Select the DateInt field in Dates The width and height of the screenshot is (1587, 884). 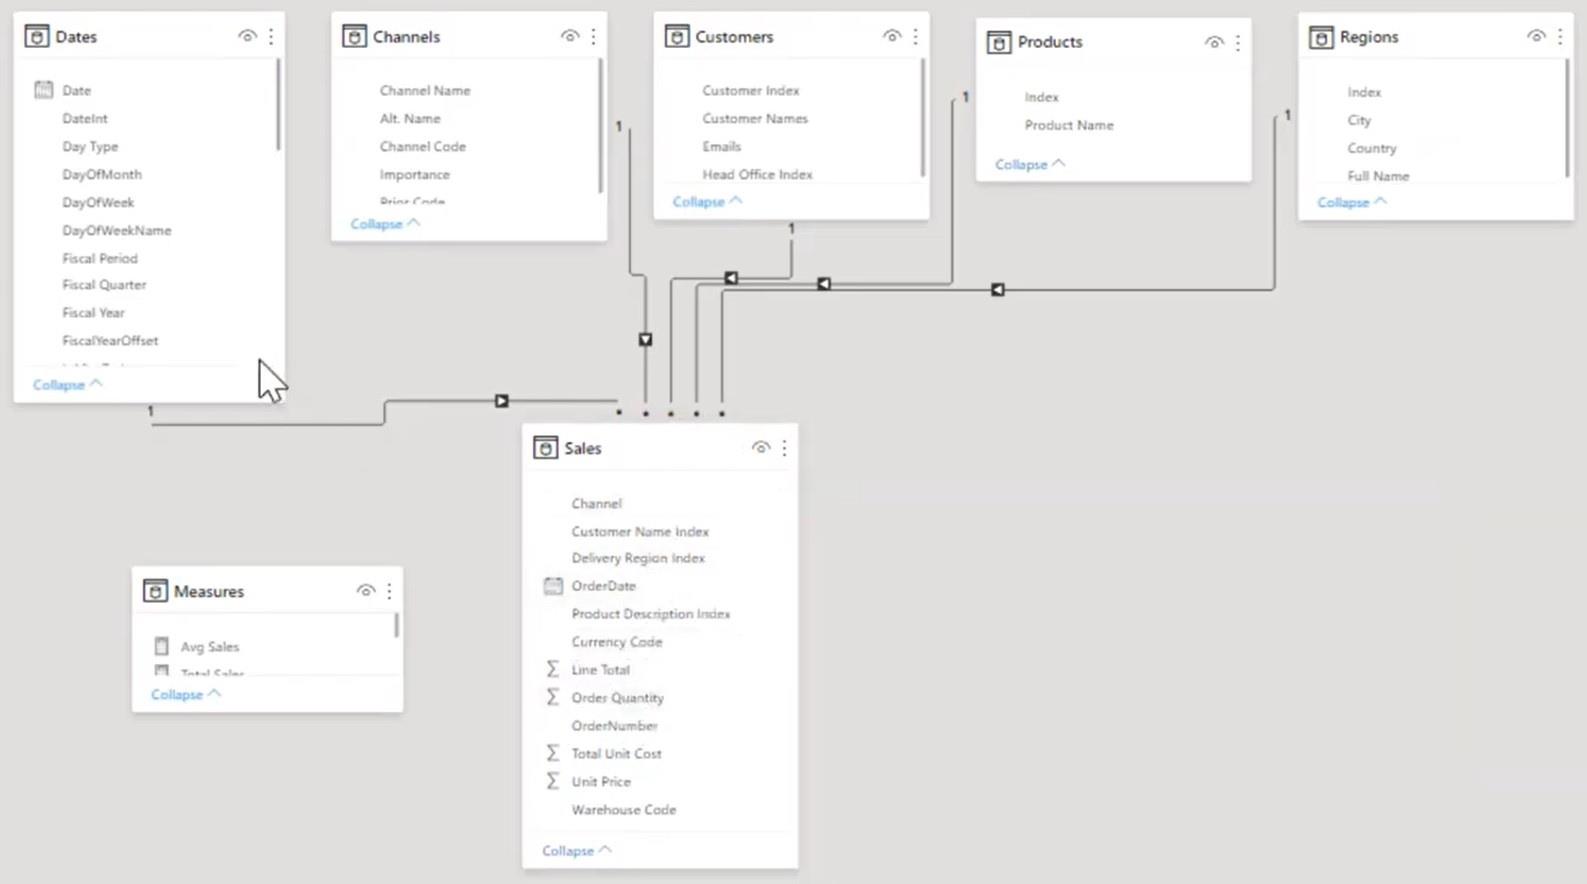[x=85, y=118]
